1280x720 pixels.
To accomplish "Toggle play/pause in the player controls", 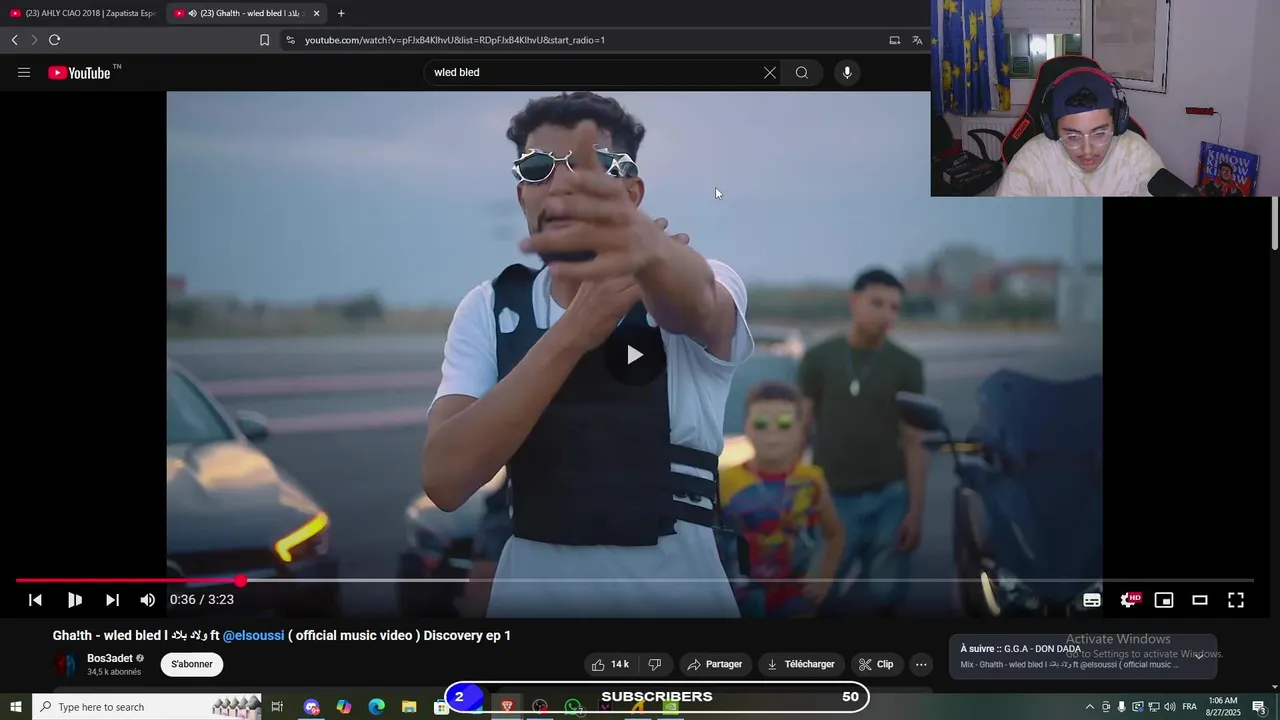I will [74, 600].
